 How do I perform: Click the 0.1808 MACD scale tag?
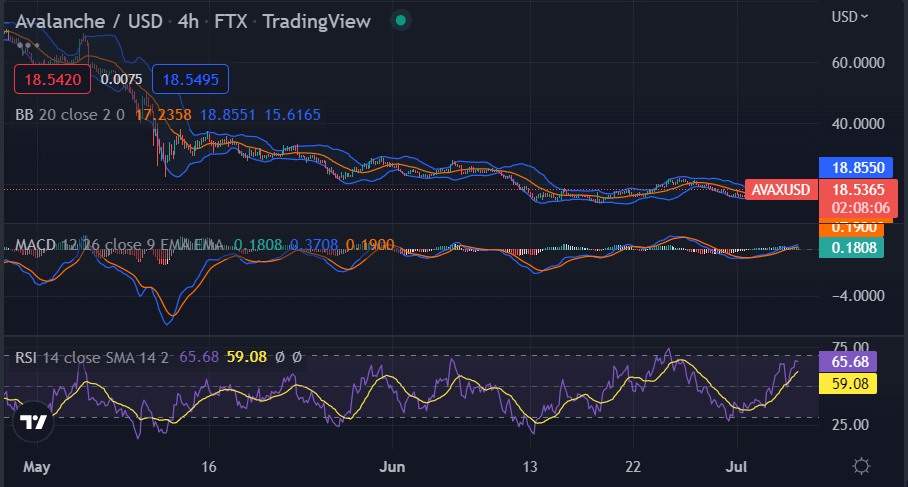[851, 248]
